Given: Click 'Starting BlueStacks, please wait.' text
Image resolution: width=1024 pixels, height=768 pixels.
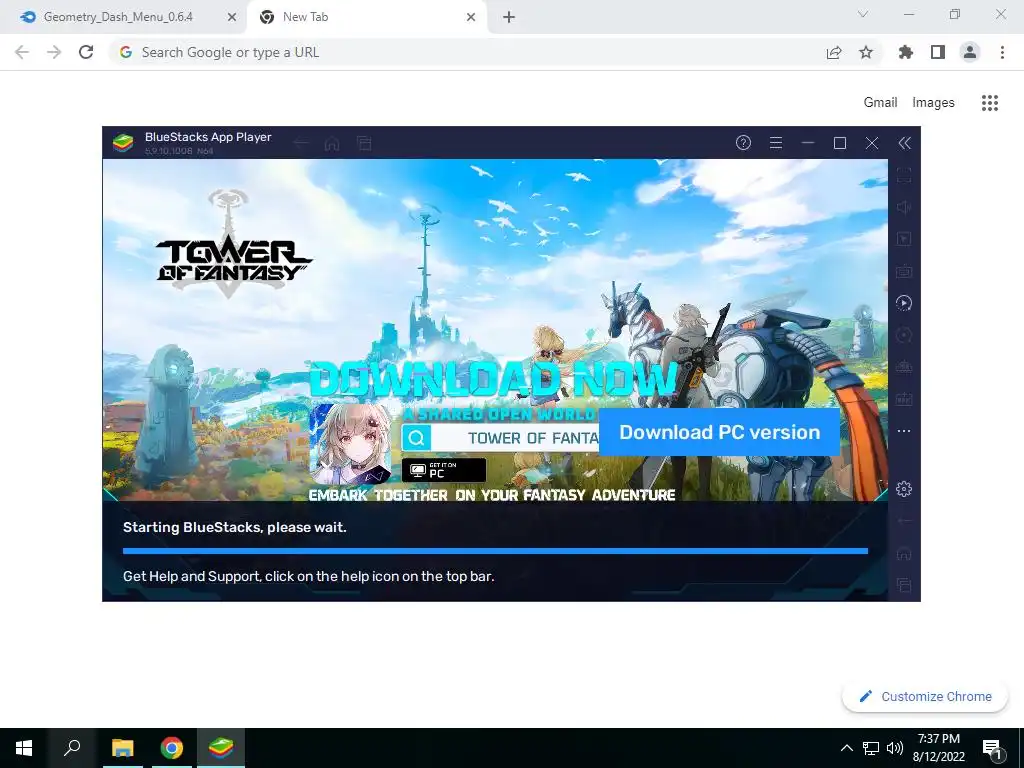Looking at the screenshot, I should pyautogui.click(x=234, y=527).
